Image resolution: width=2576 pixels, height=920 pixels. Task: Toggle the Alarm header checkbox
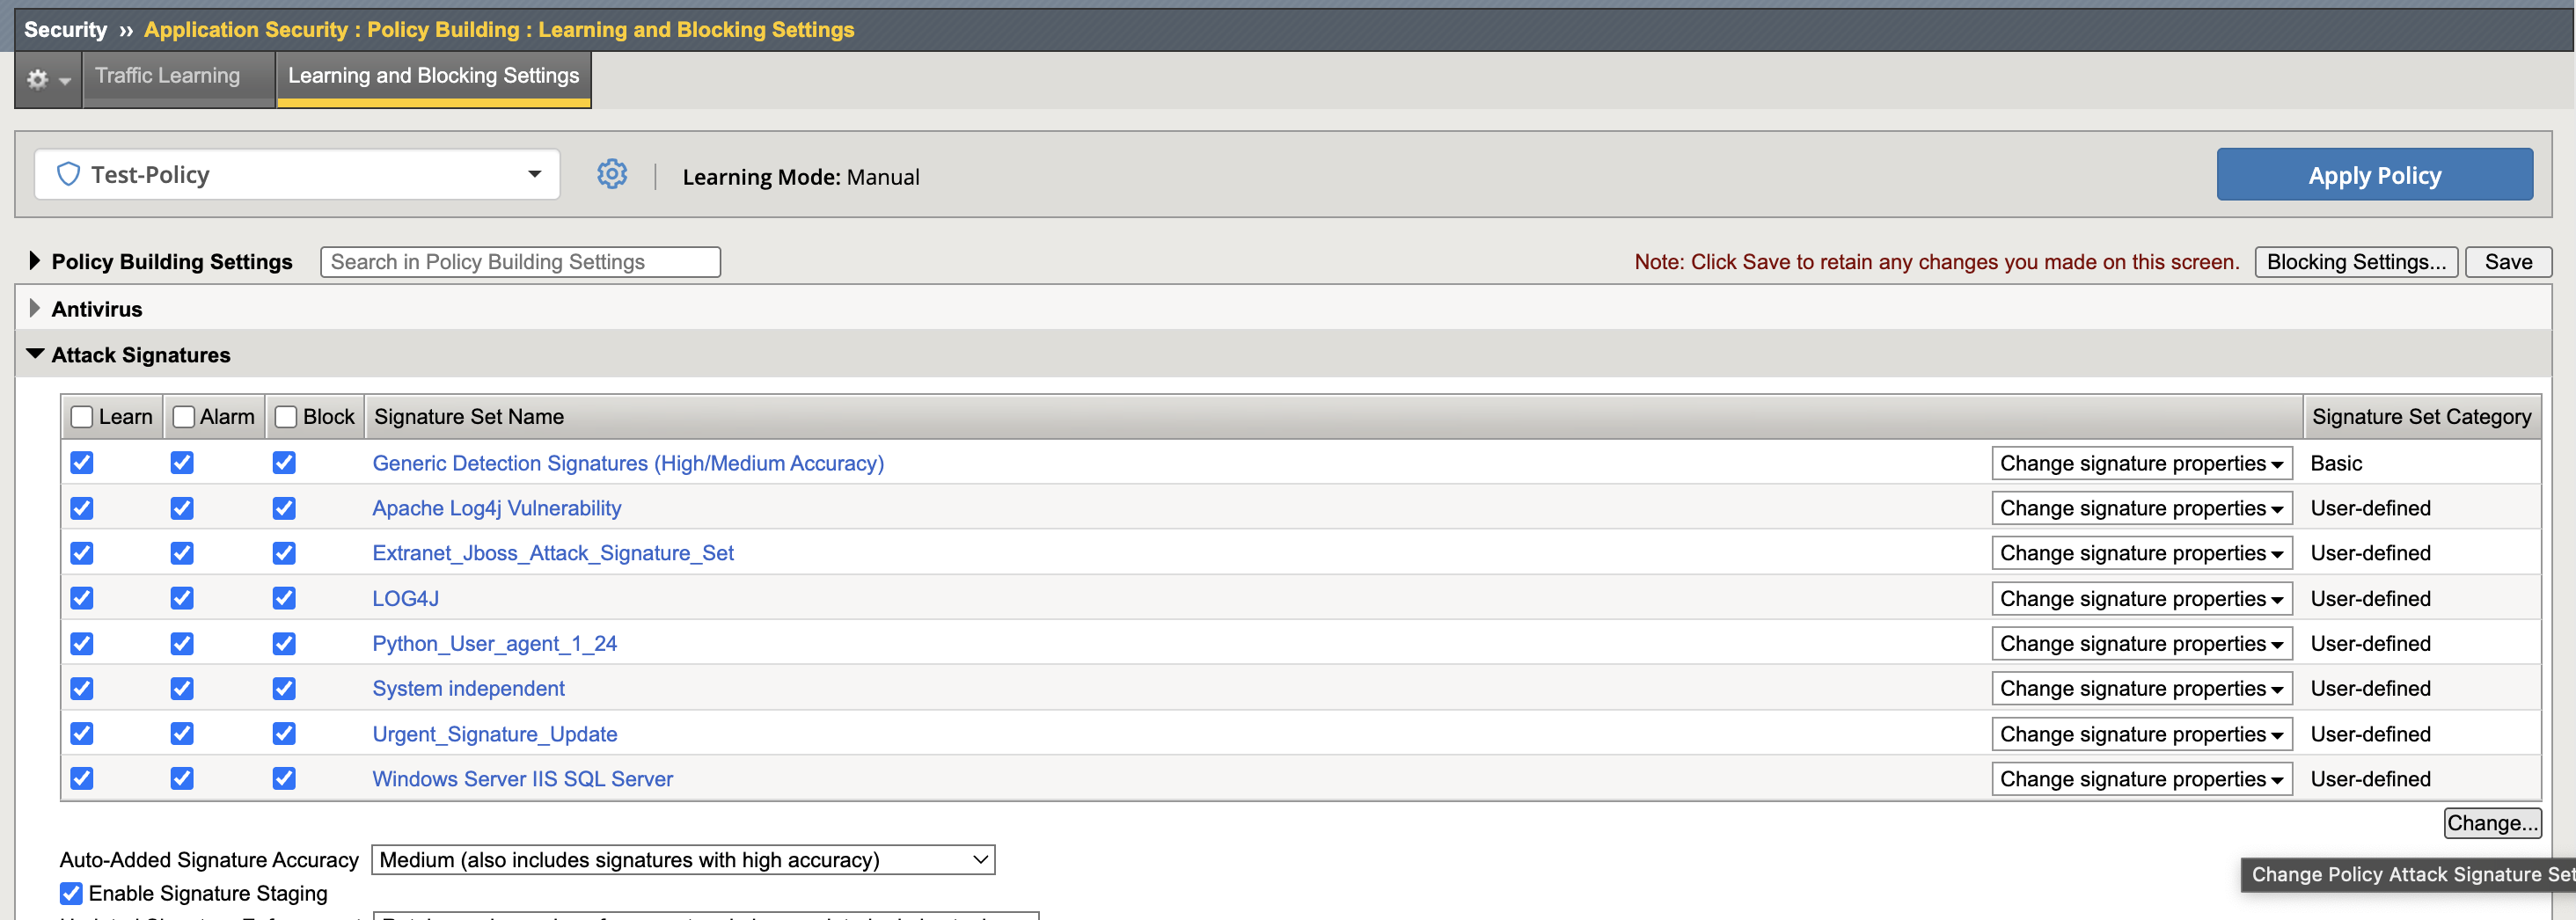click(183, 417)
